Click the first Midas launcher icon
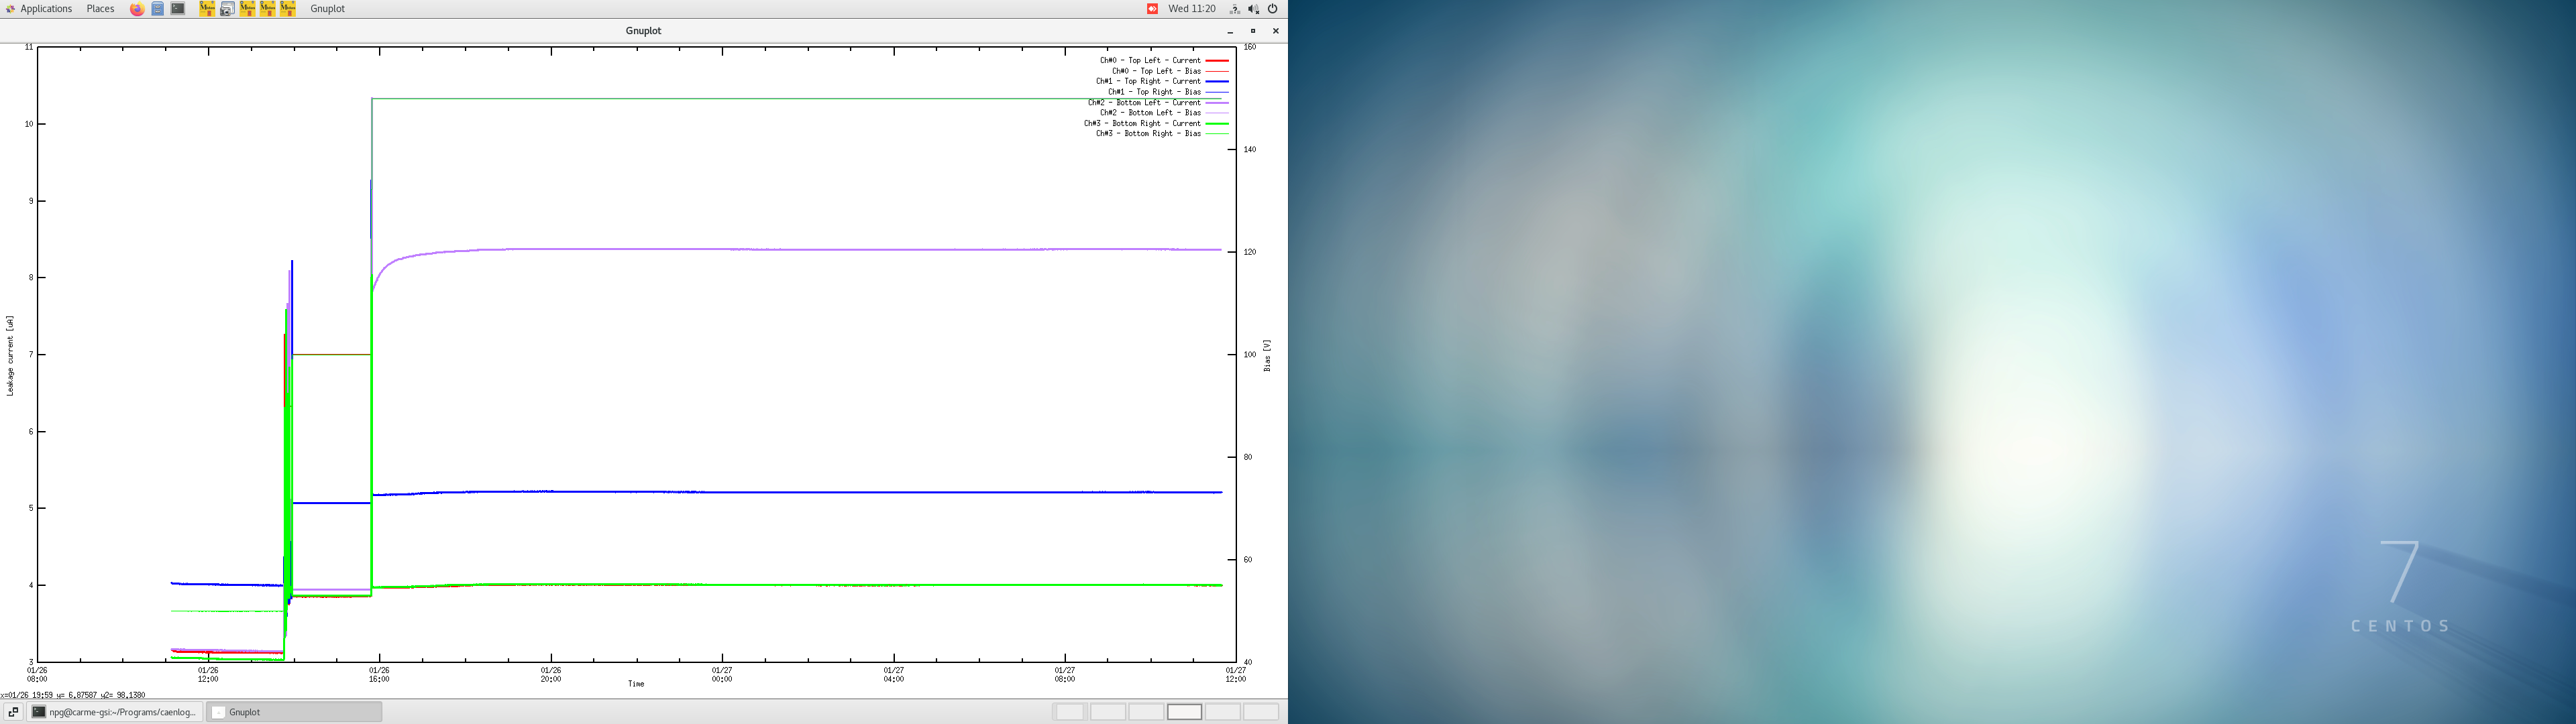The height and width of the screenshot is (724, 2576). [207, 9]
